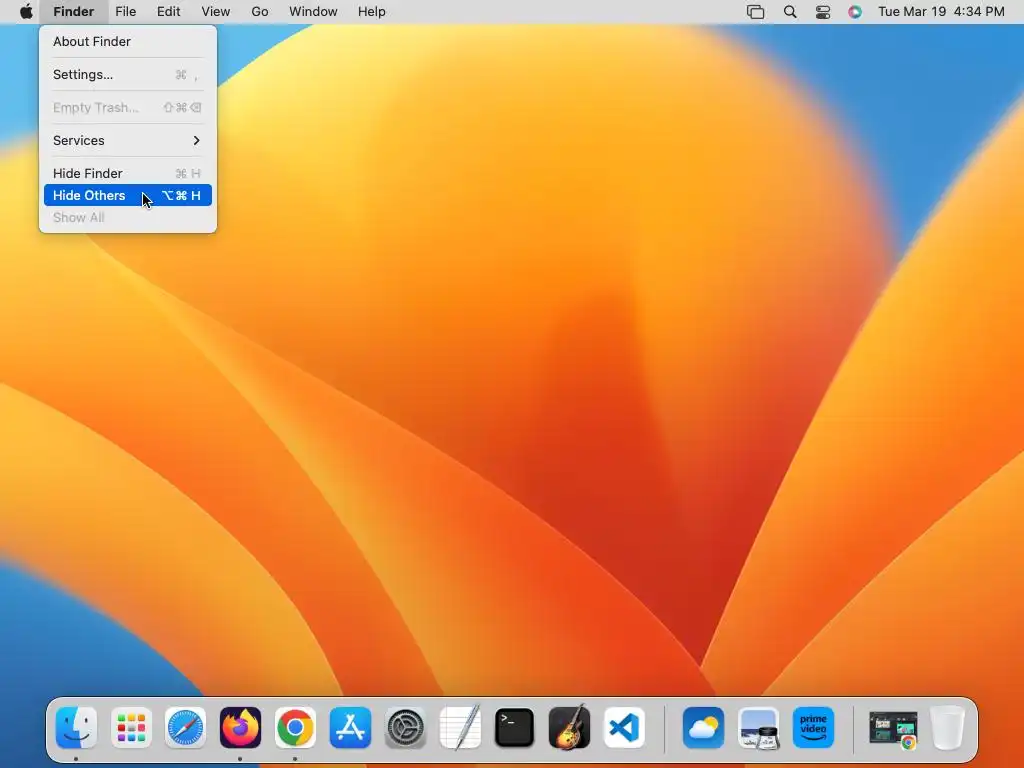
Task: Open Visual Studio Code in Dock
Action: click(x=624, y=728)
